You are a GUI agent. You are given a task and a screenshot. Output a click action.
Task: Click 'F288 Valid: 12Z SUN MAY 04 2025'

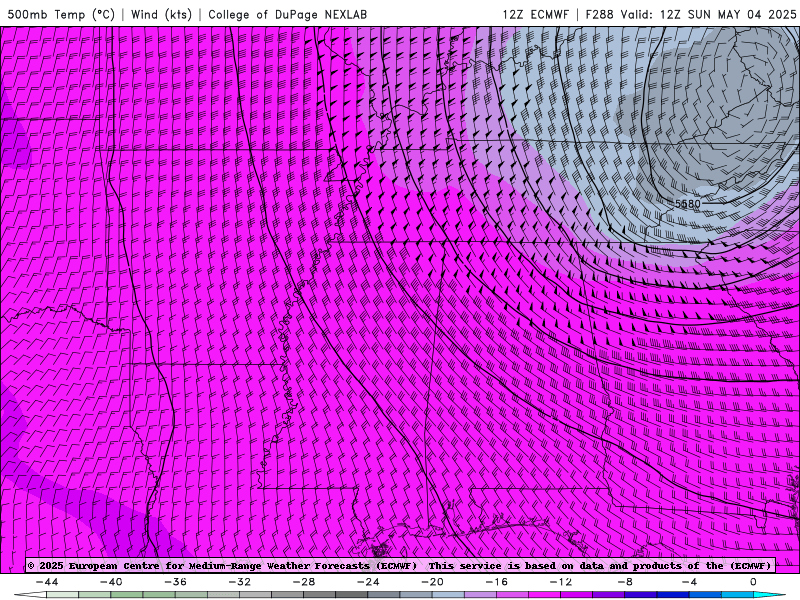pyautogui.click(x=691, y=14)
